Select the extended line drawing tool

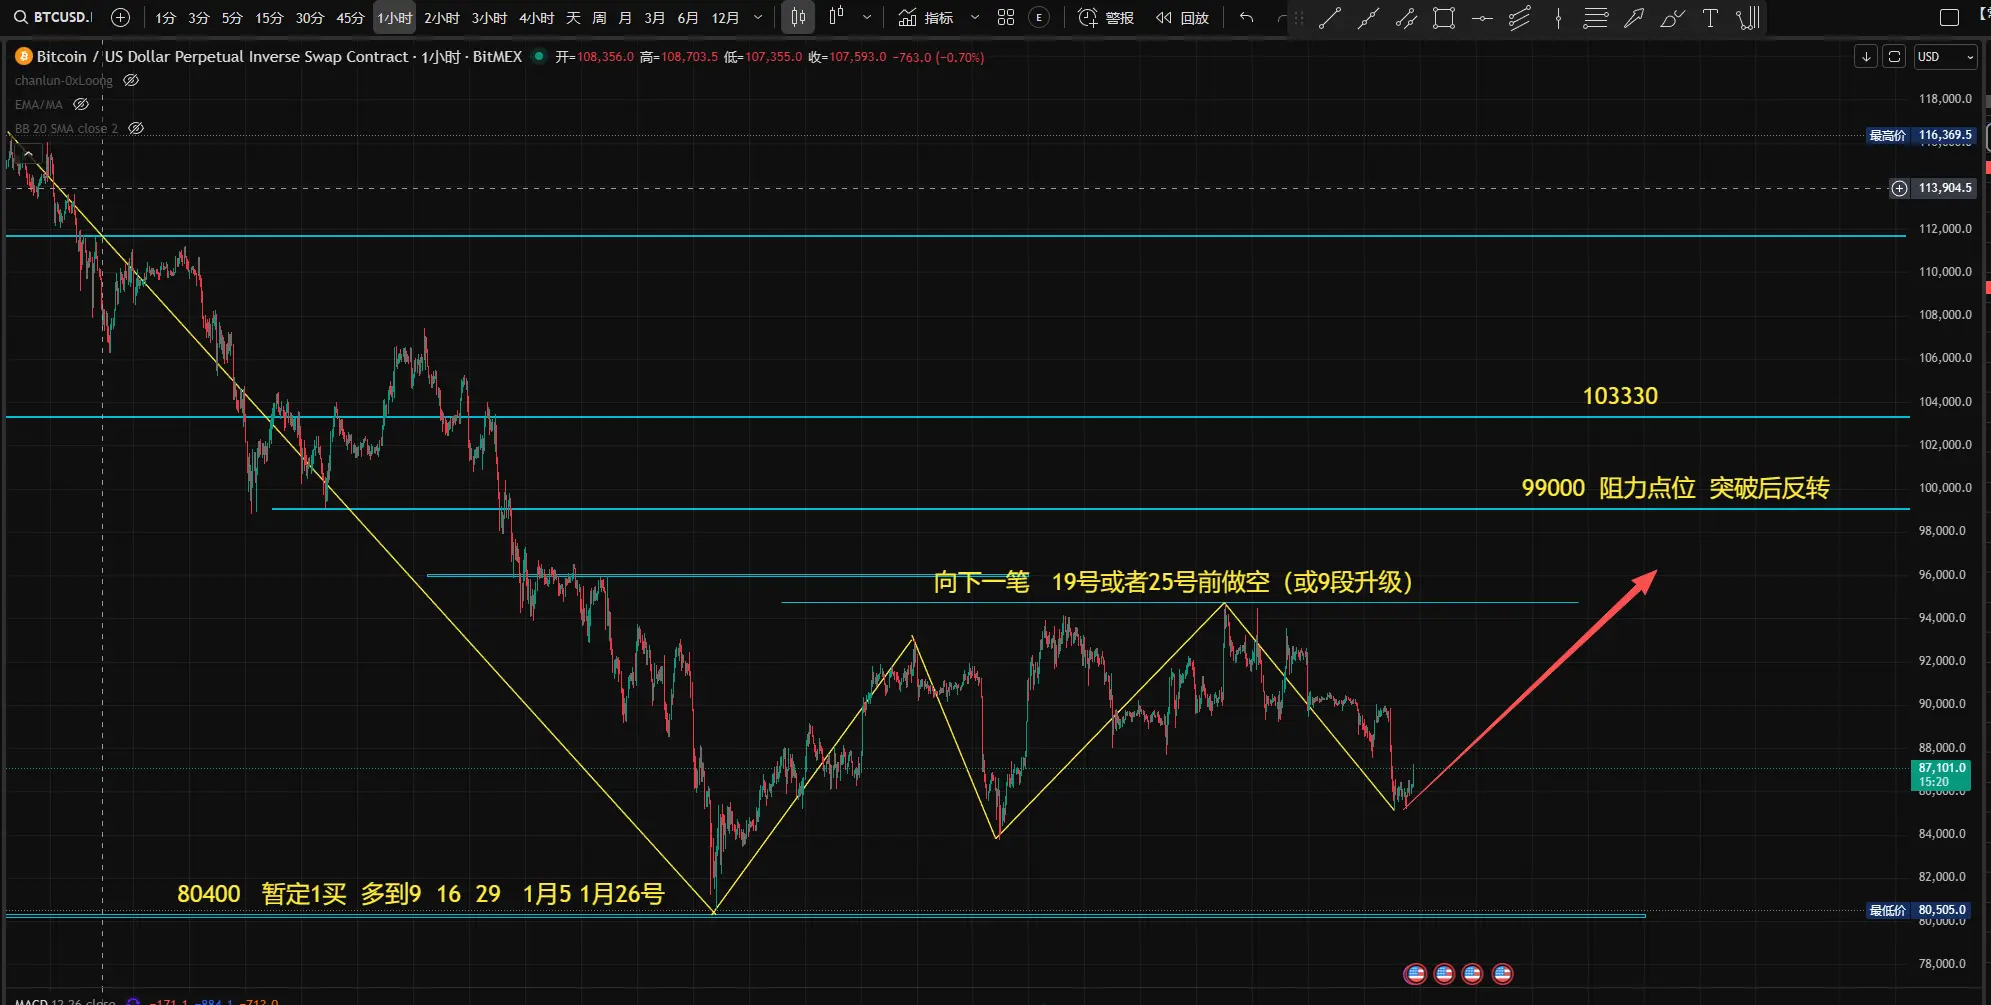pyautogui.click(x=1368, y=18)
